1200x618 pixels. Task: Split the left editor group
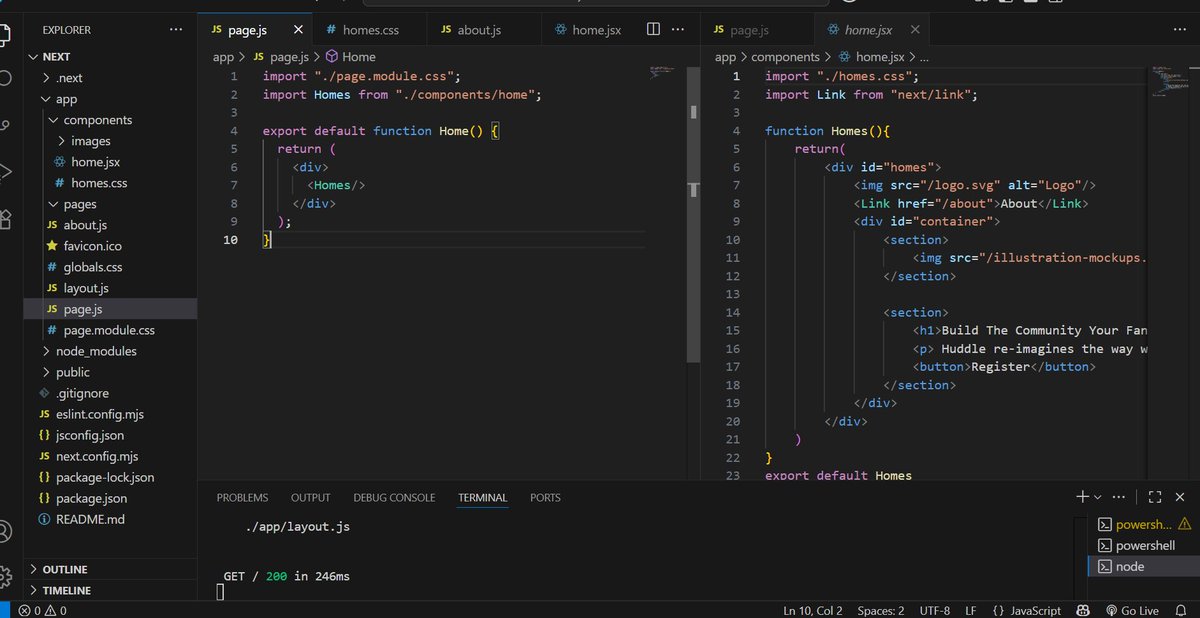pyautogui.click(x=653, y=30)
